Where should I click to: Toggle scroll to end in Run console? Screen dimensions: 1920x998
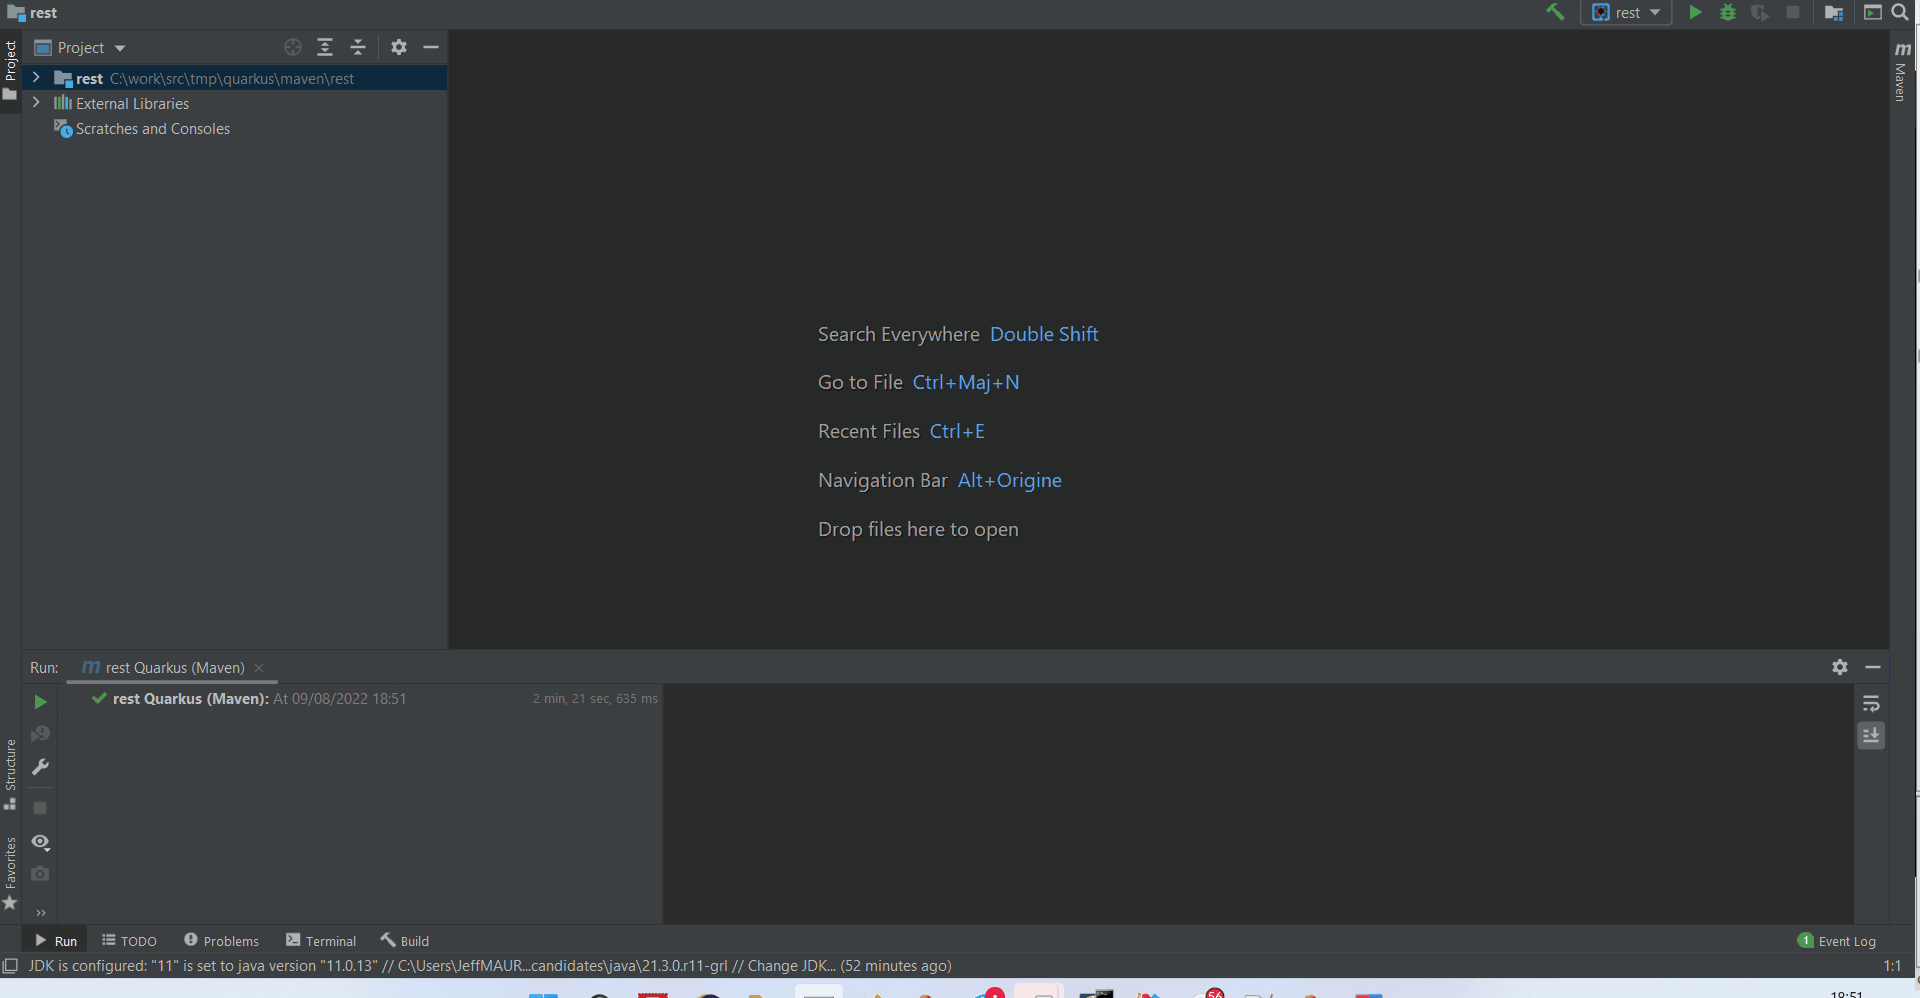[x=1871, y=736]
